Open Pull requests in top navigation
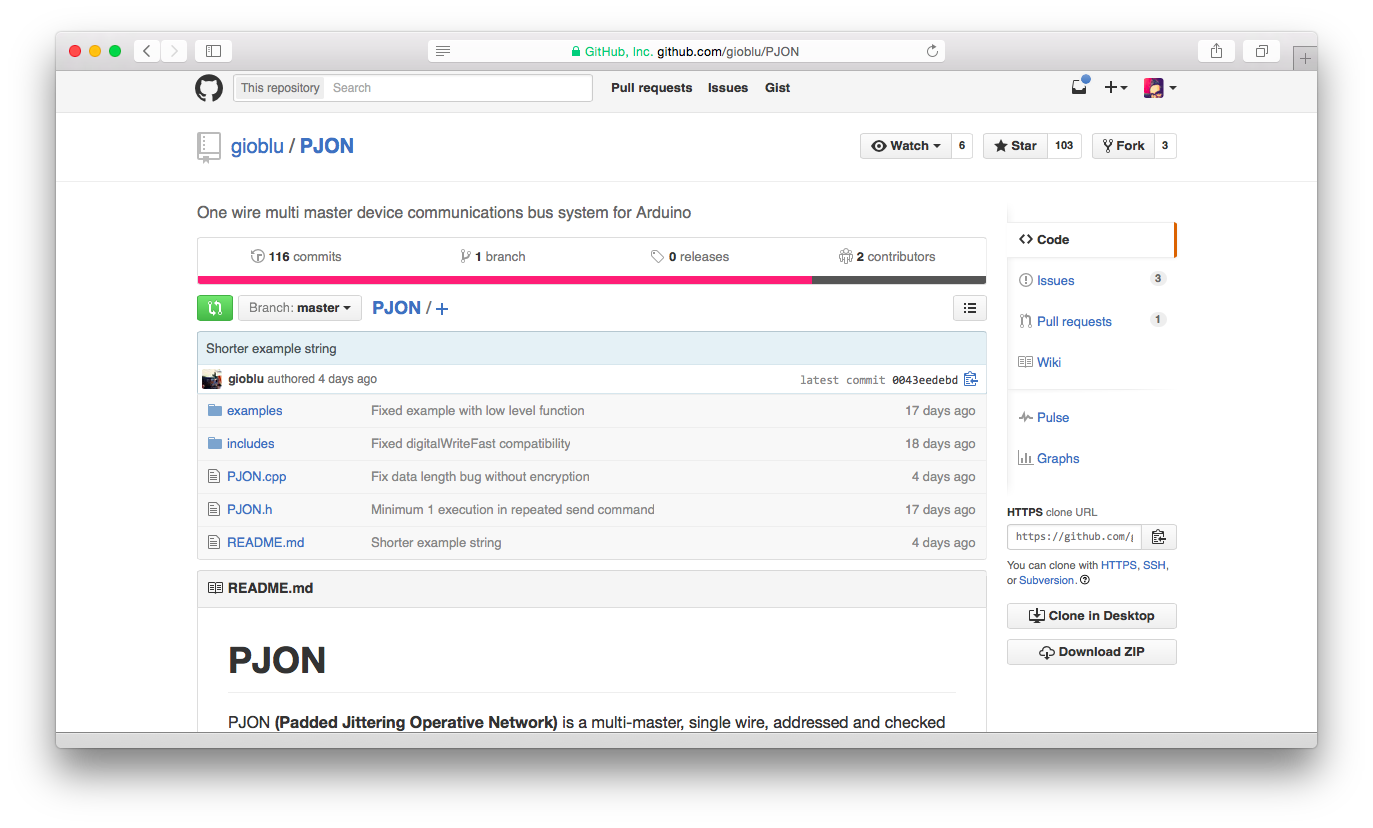 point(651,88)
